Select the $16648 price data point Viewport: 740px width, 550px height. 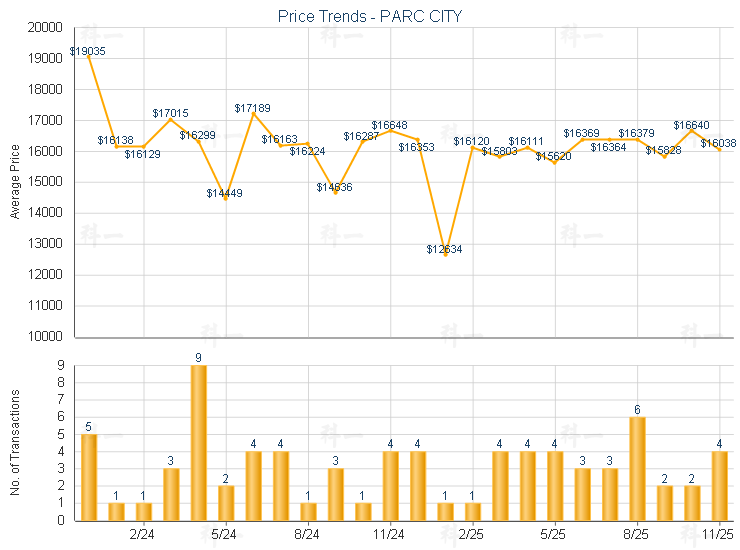[x=390, y=130]
